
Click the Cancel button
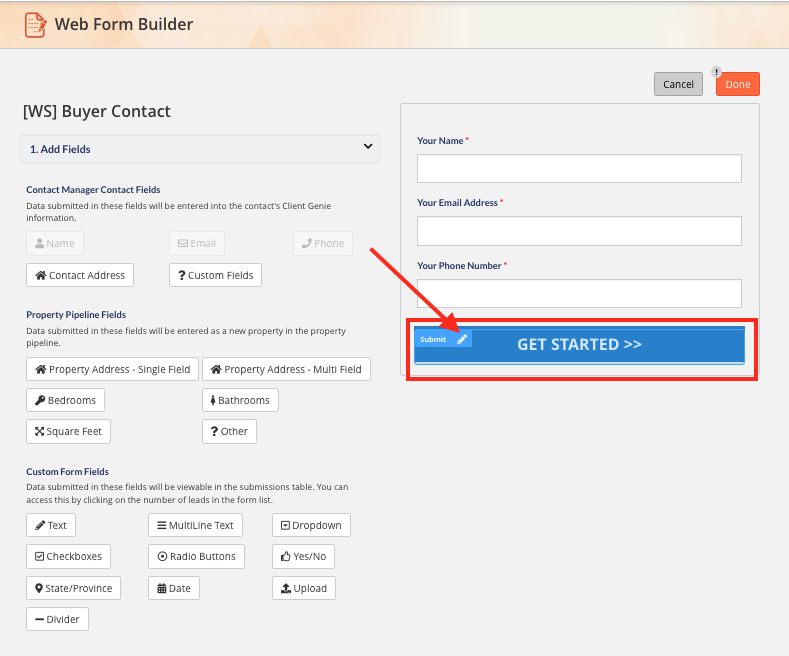(x=678, y=84)
